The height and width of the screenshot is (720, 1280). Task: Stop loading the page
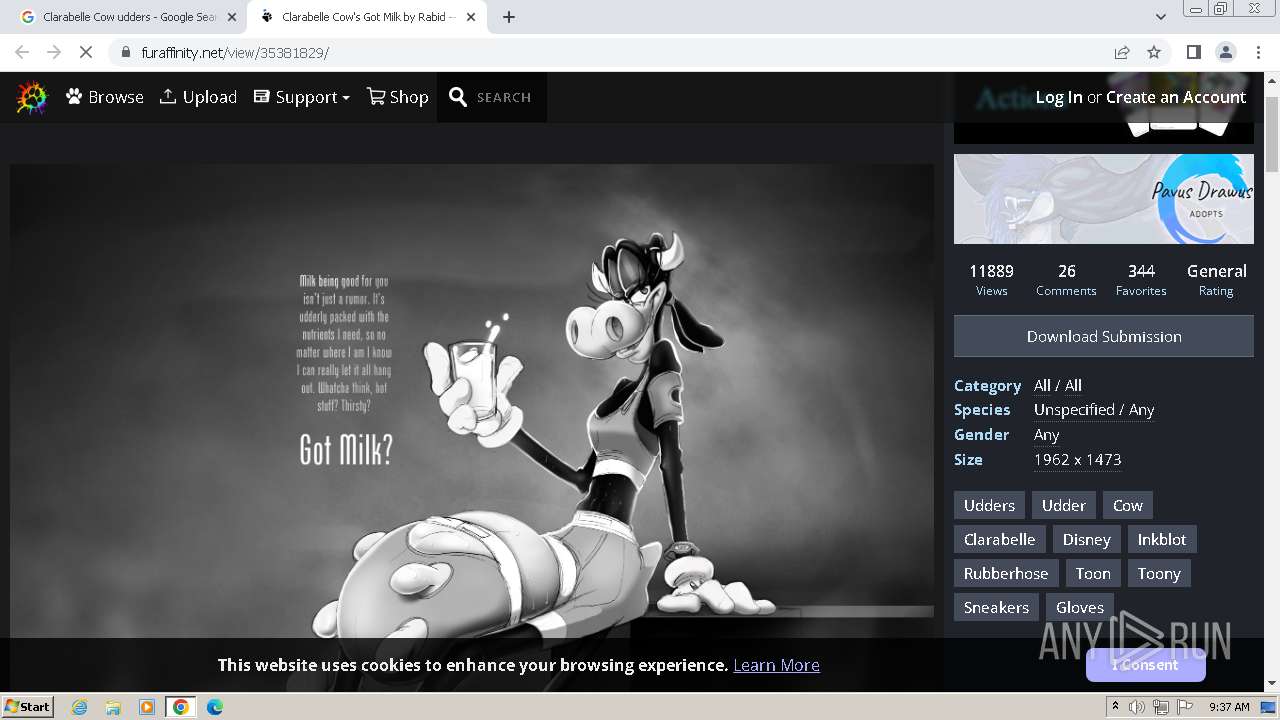click(x=86, y=52)
